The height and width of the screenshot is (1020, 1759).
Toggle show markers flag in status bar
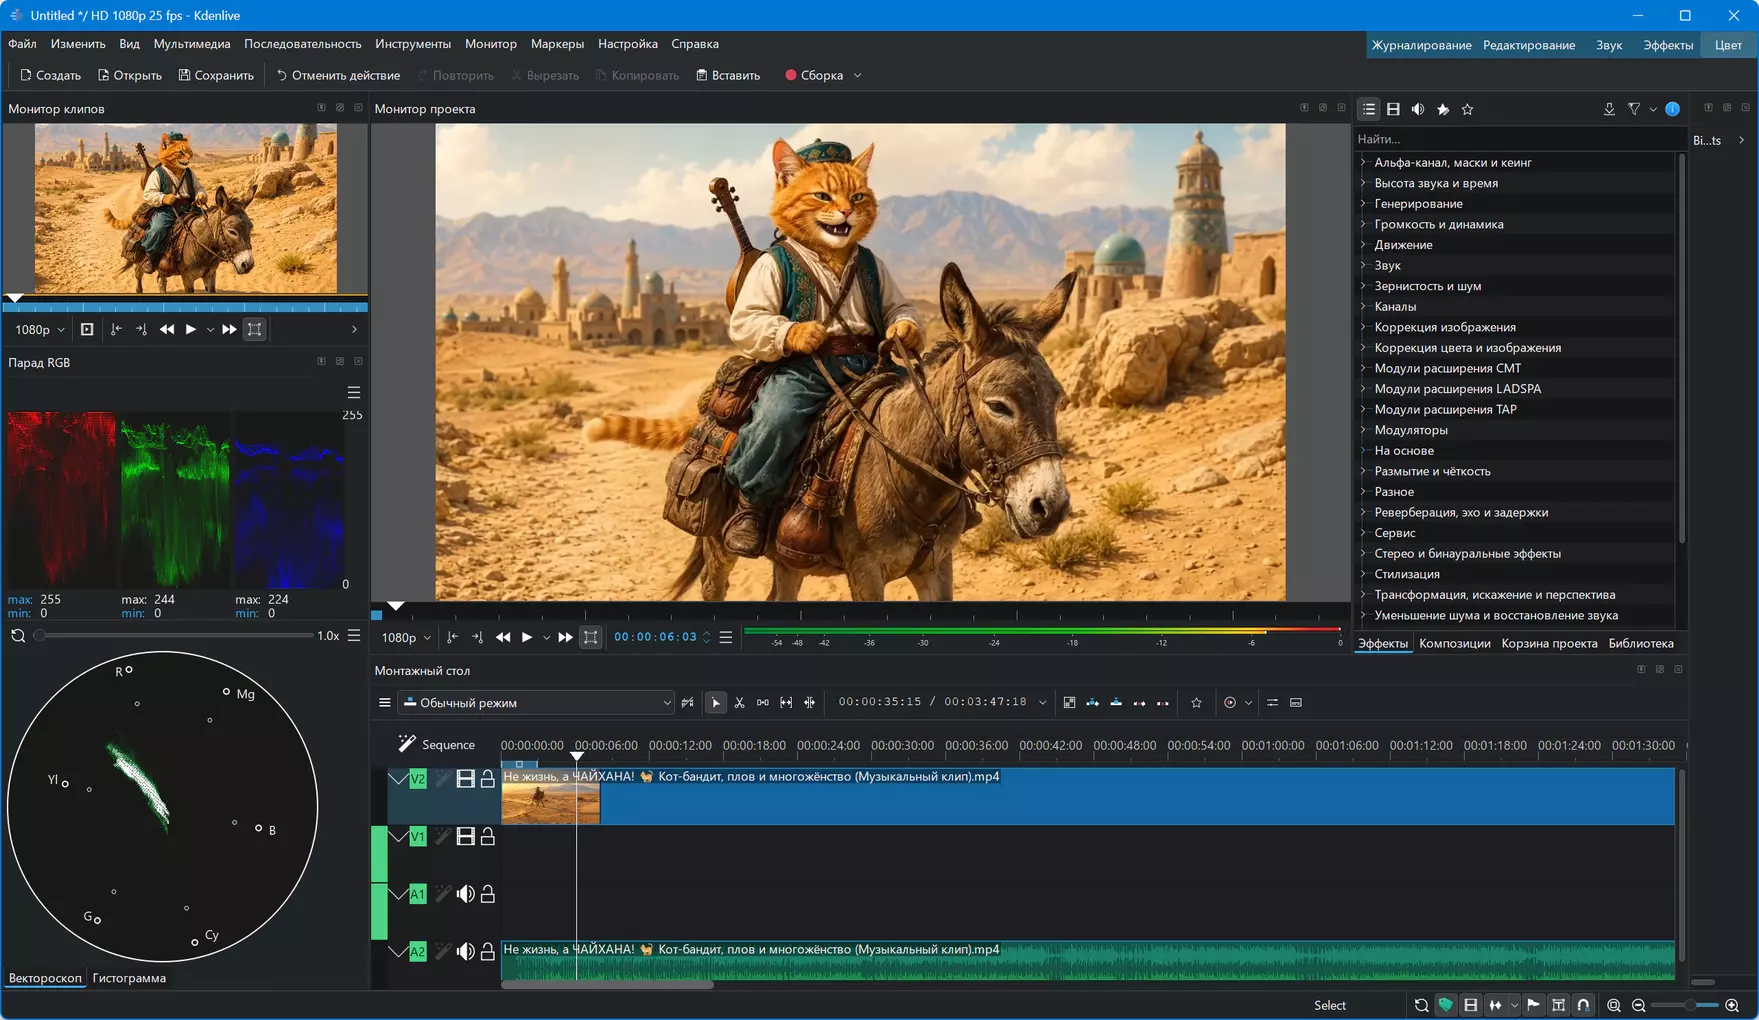[1533, 1005]
